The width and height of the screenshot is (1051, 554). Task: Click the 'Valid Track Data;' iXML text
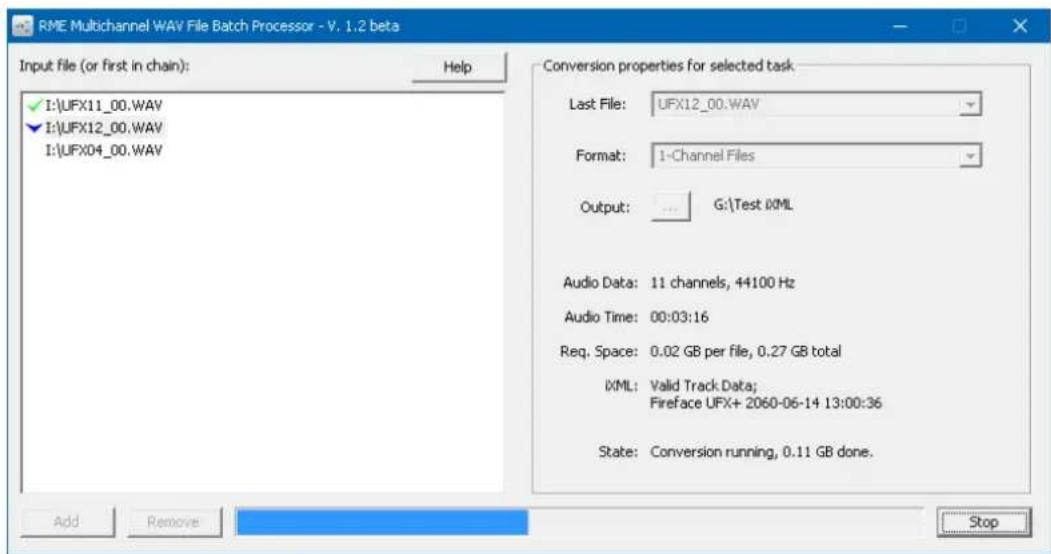[703, 386]
